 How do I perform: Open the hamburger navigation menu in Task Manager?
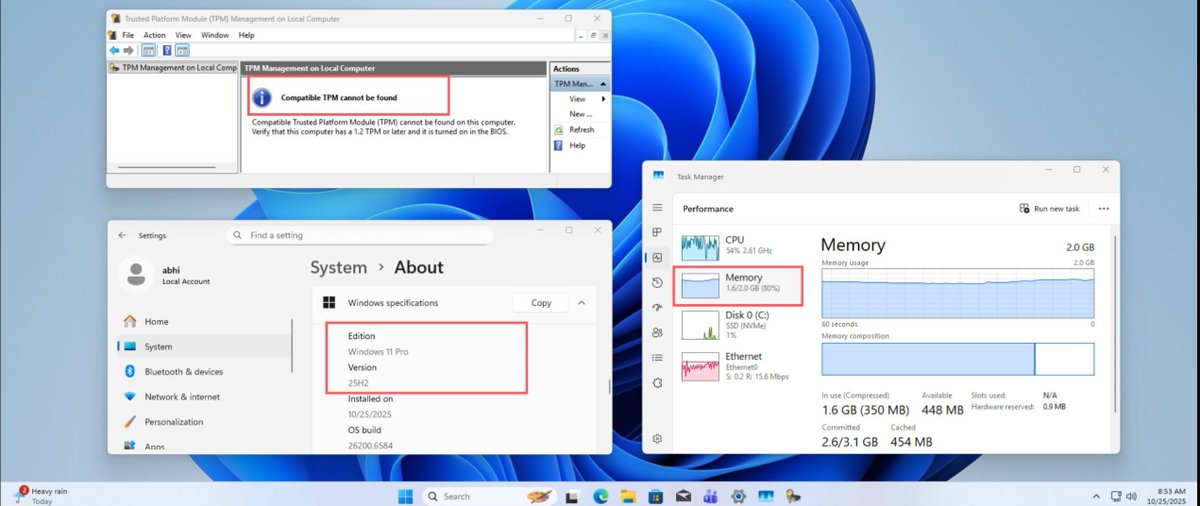tap(657, 207)
